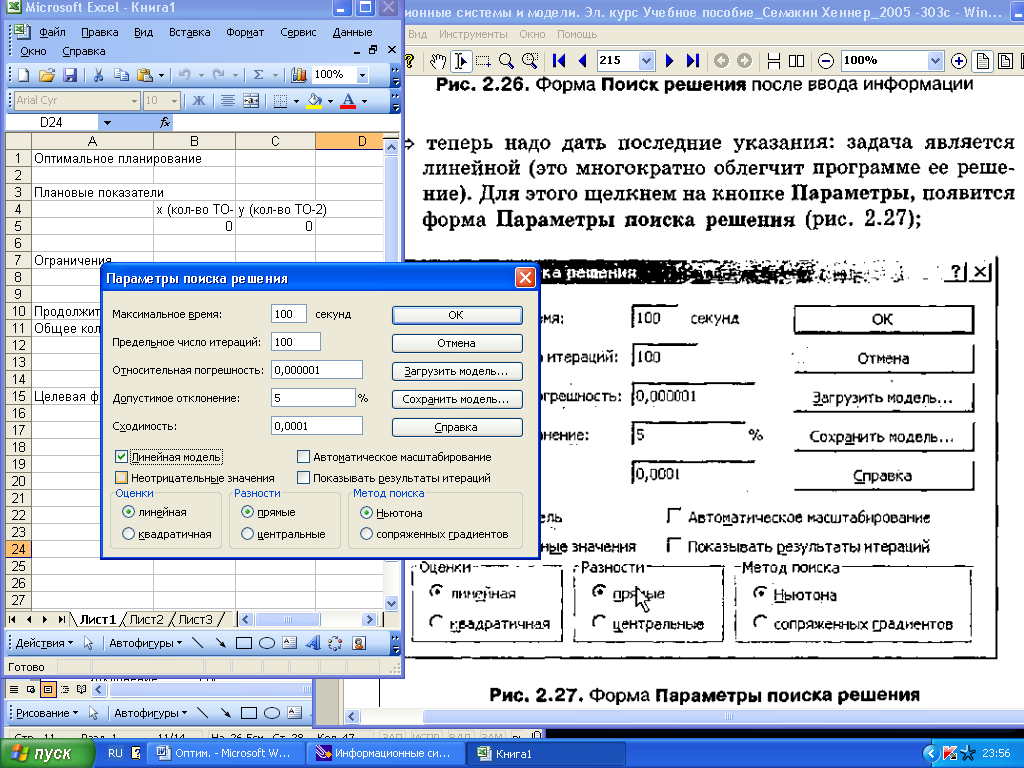Open the Сервис menu
This screenshot has height=768, width=1024.
298,32
